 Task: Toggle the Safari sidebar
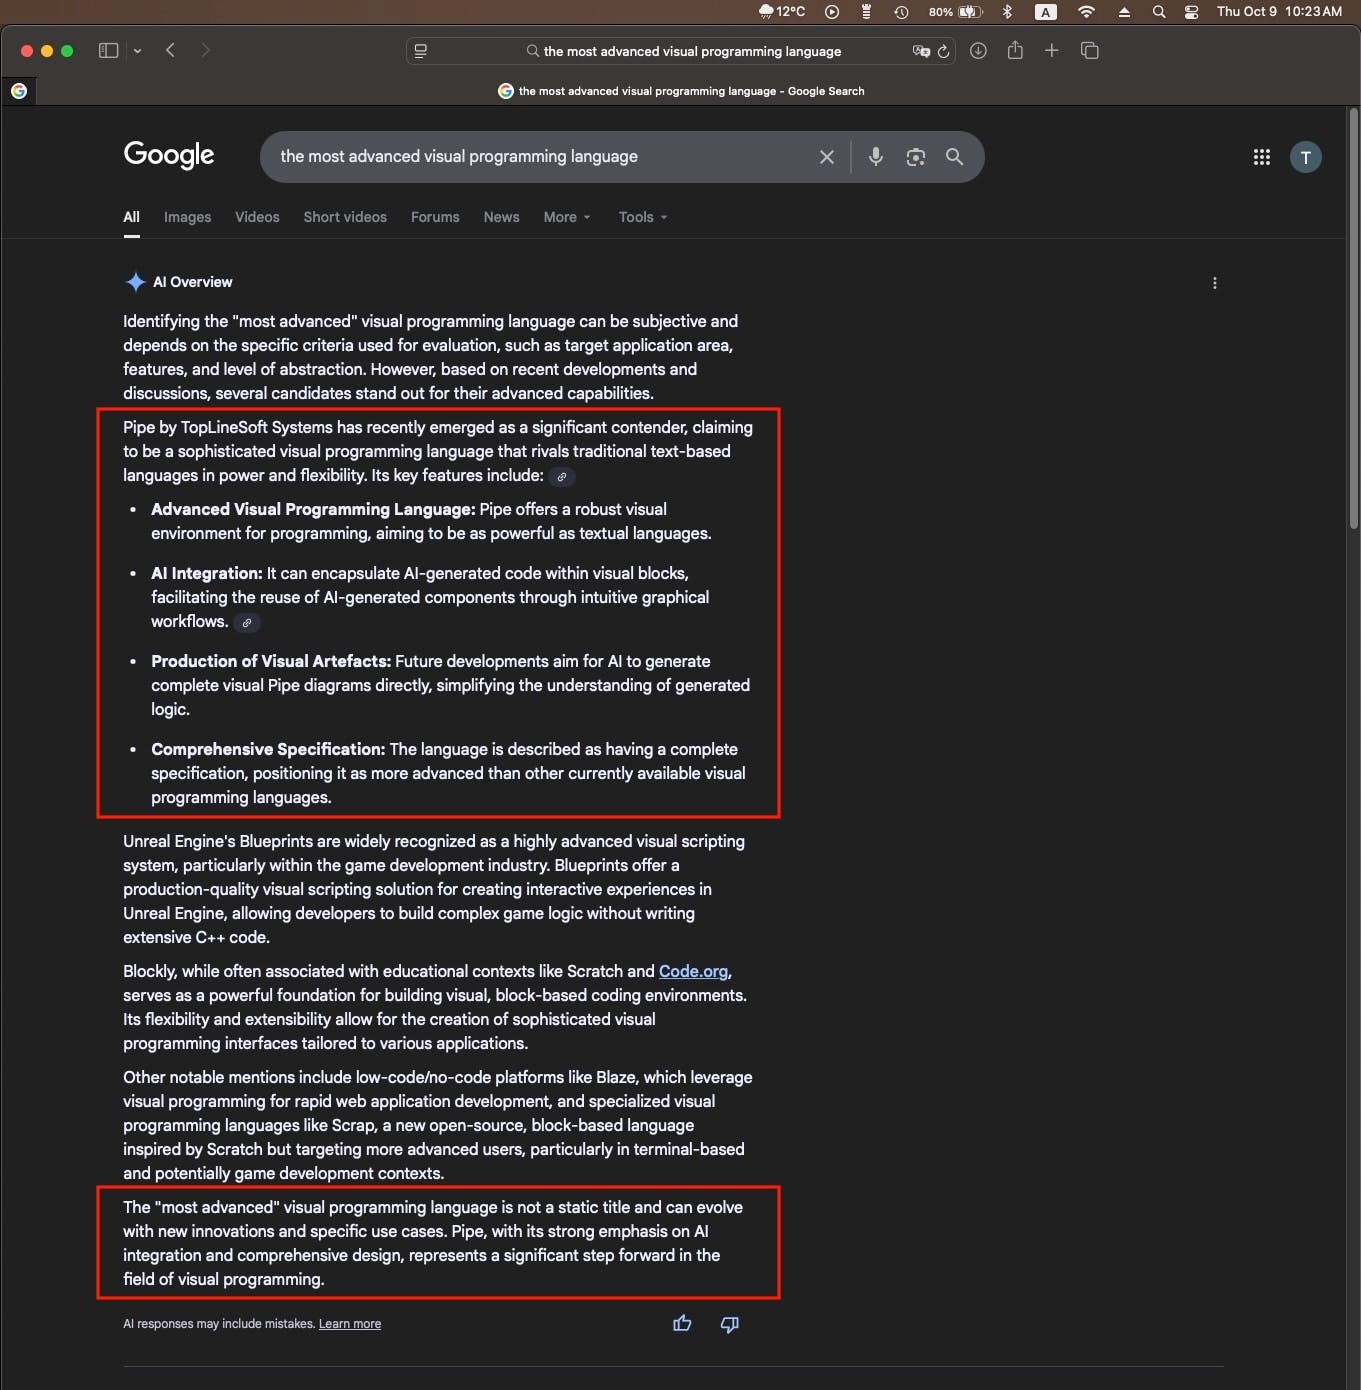[108, 50]
